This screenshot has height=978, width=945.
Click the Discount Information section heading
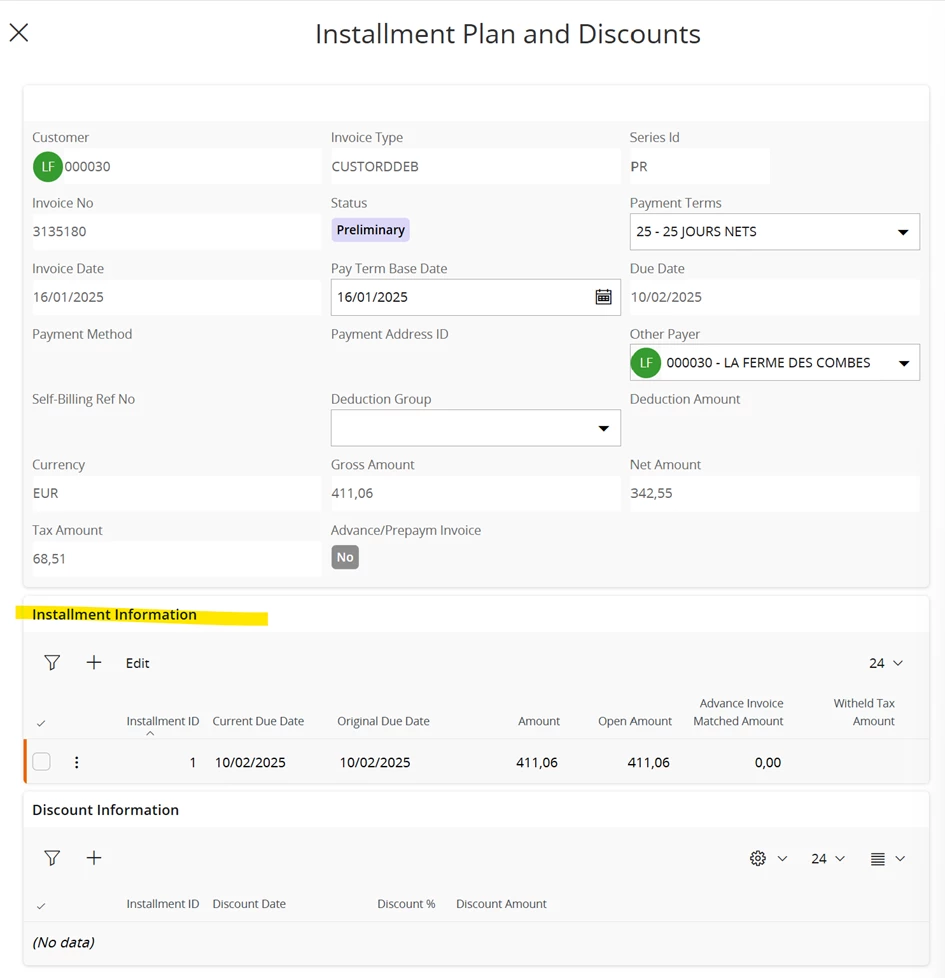(x=105, y=810)
